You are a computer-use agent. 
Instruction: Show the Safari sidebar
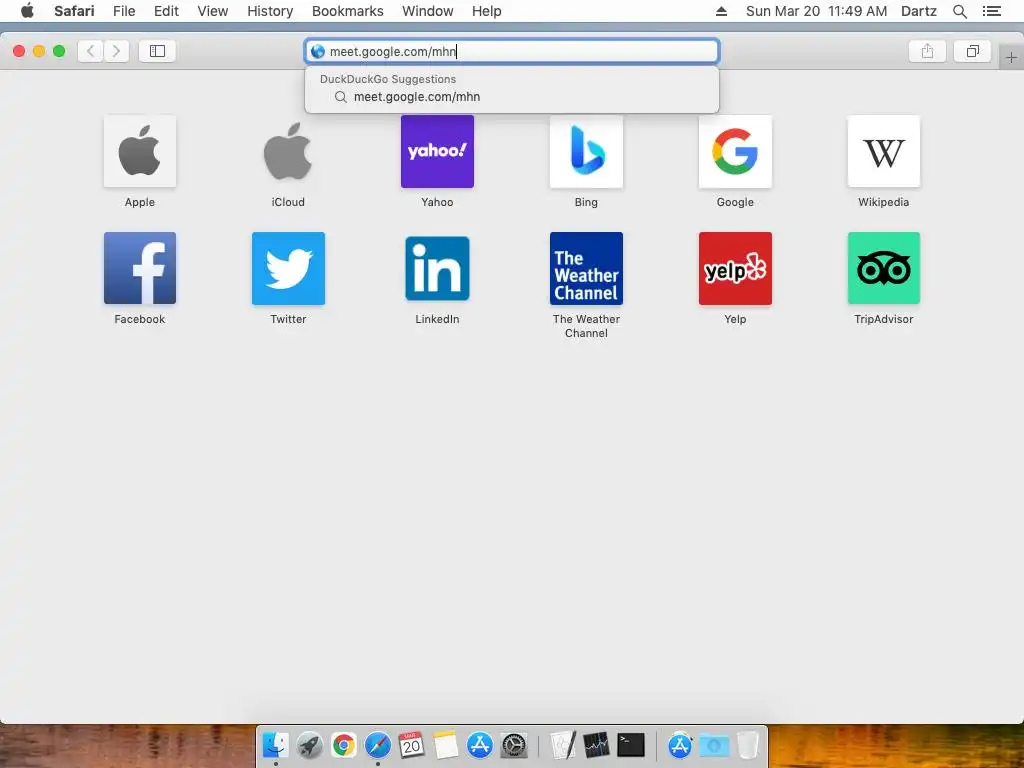(157, 51)
